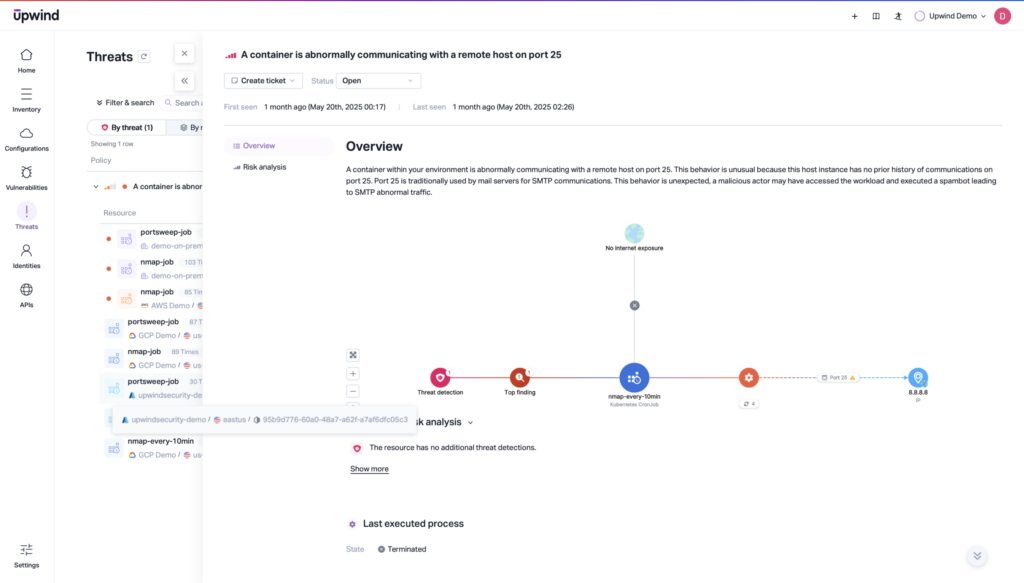Click the Resource column header
The height and width of the screenshot is (583, 1024).
tap(120, 213)
